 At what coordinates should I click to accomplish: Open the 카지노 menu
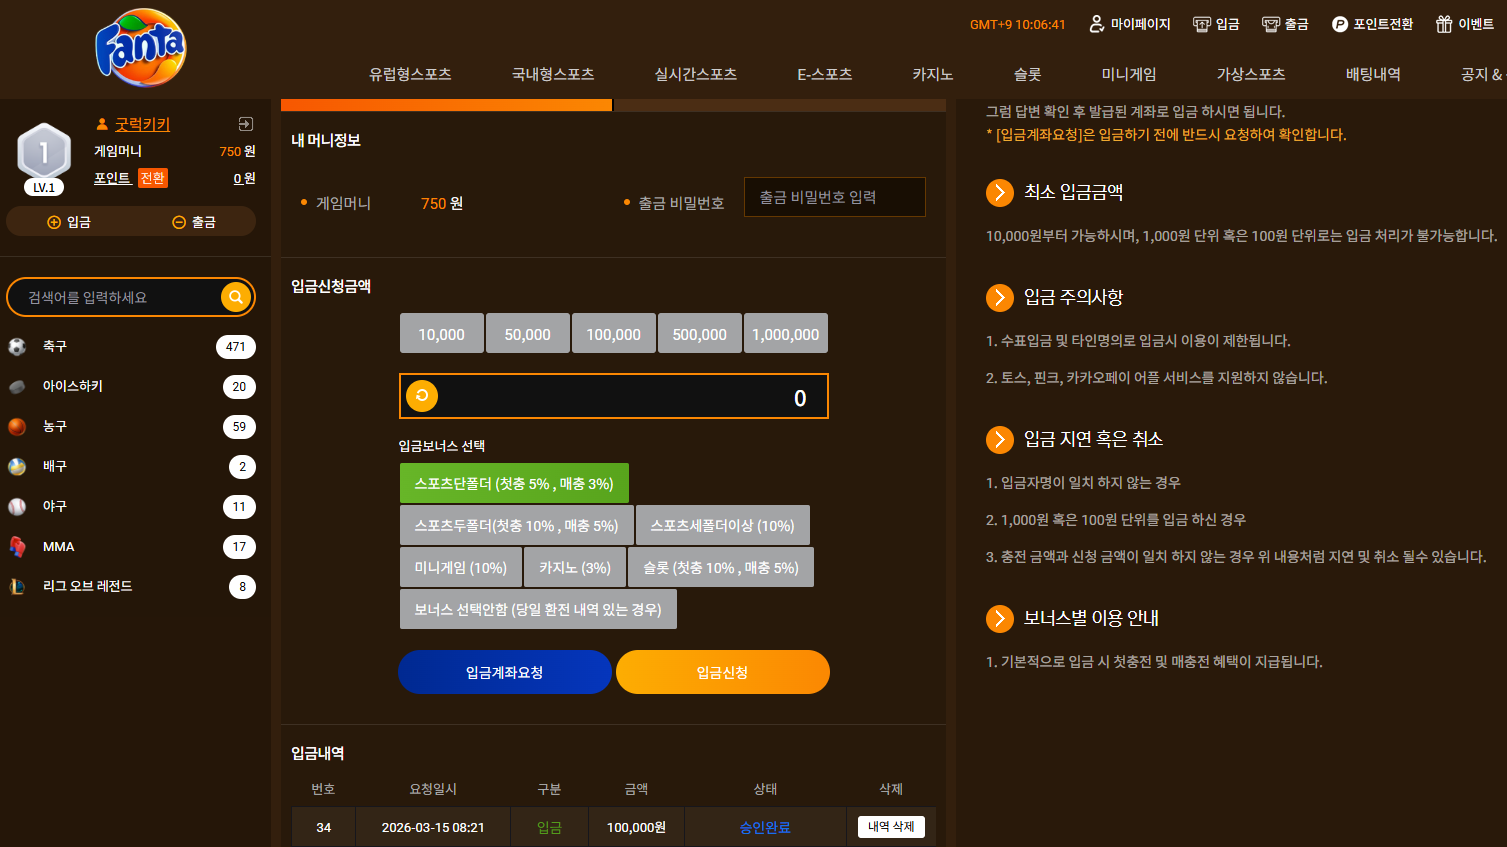(932, 74)
